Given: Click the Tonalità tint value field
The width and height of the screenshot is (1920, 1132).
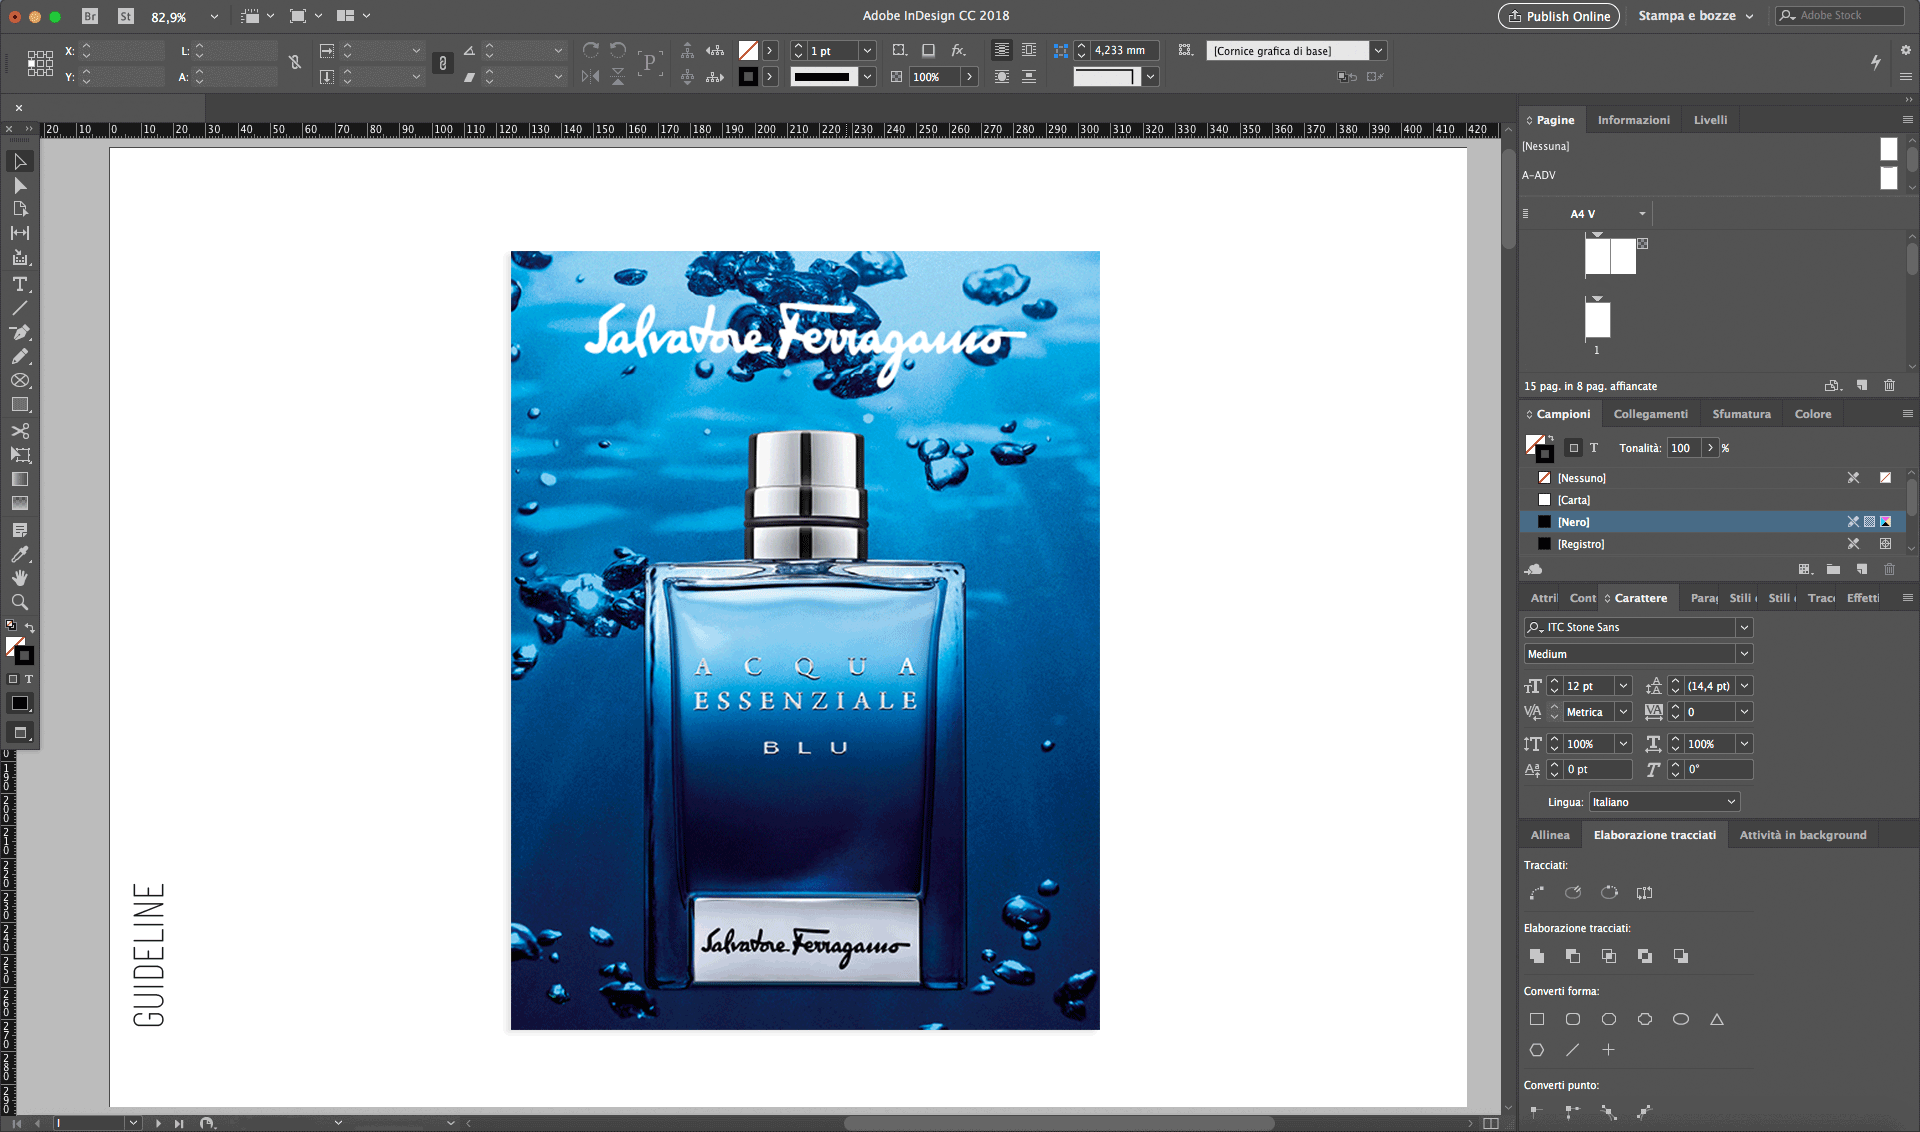Looking at the screenshot, I should coord(1685,448).
